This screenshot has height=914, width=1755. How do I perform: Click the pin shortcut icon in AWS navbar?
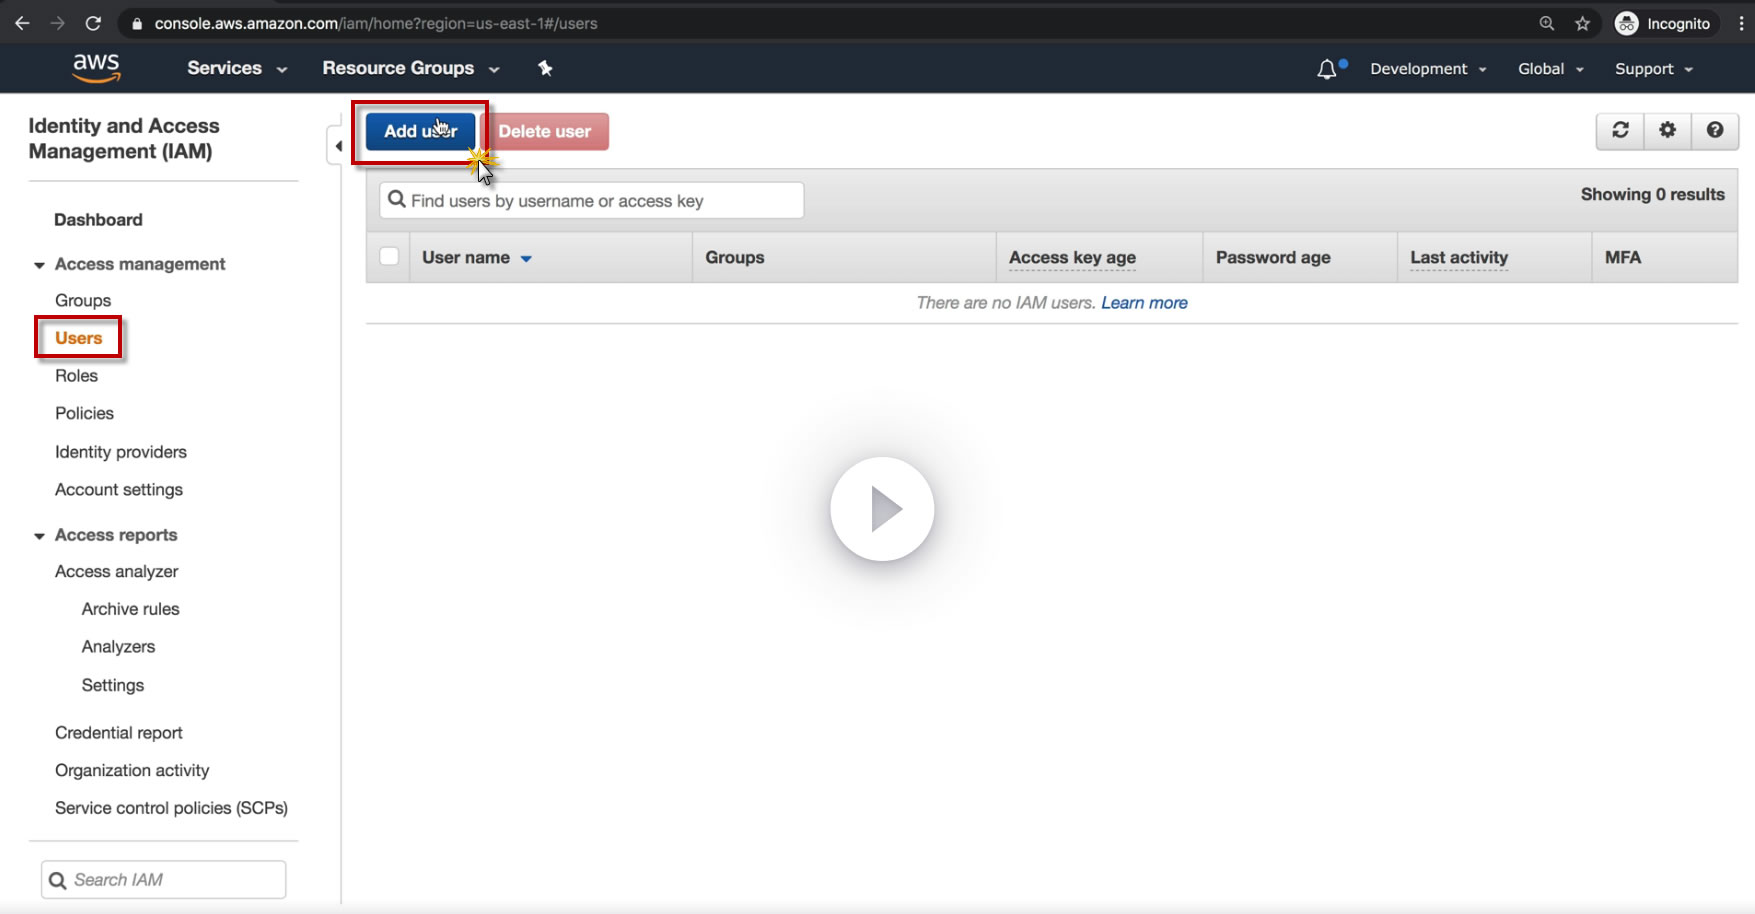(x=545, y=68)
